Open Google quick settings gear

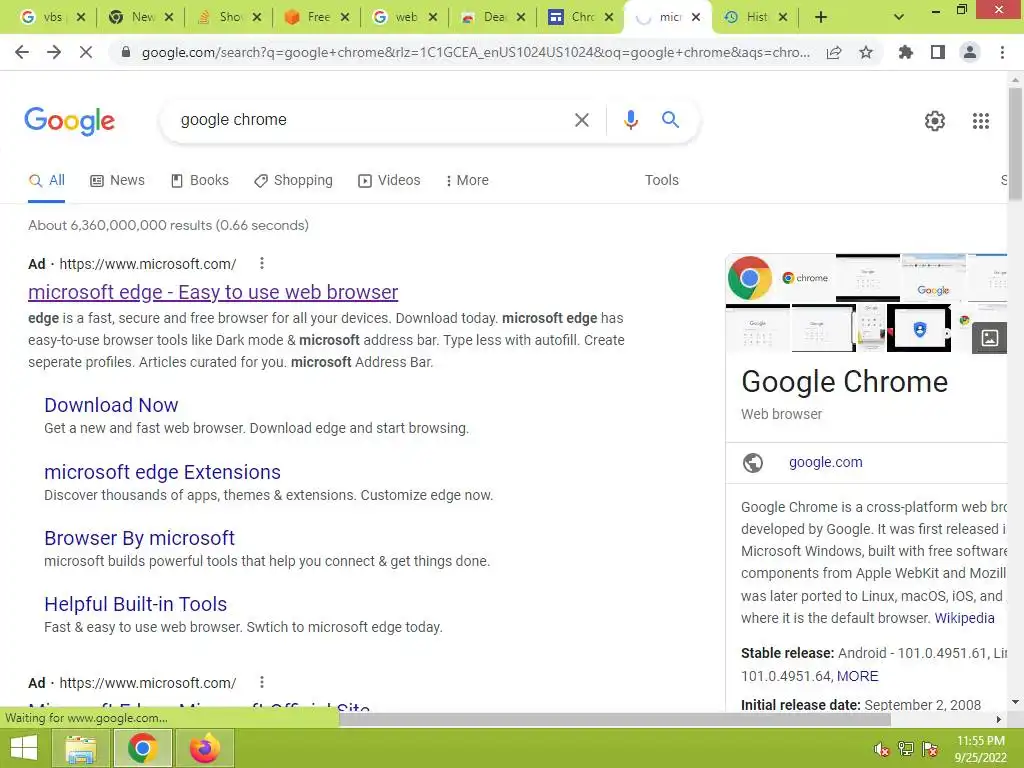point(935,121)
